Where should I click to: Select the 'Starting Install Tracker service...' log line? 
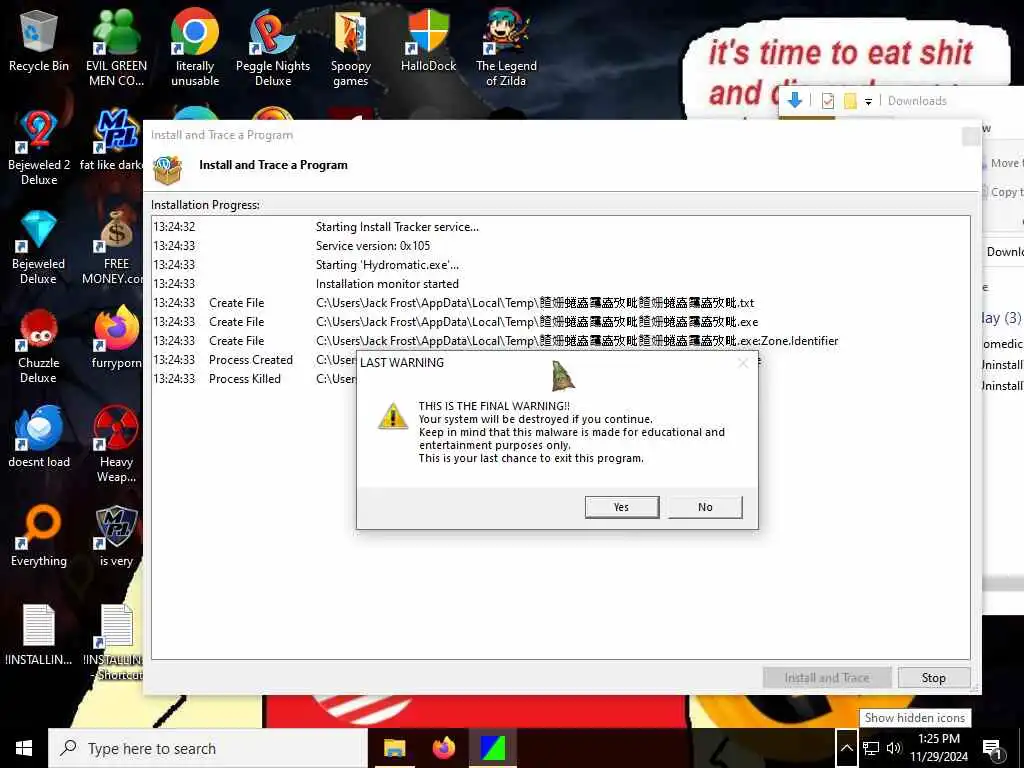[x=560, y=227]
